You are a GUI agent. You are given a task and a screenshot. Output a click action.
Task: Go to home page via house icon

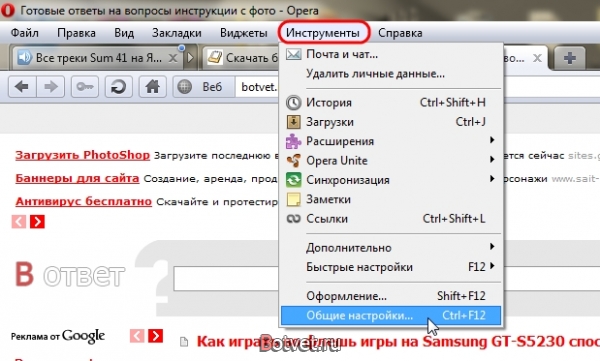pos(152,87)
